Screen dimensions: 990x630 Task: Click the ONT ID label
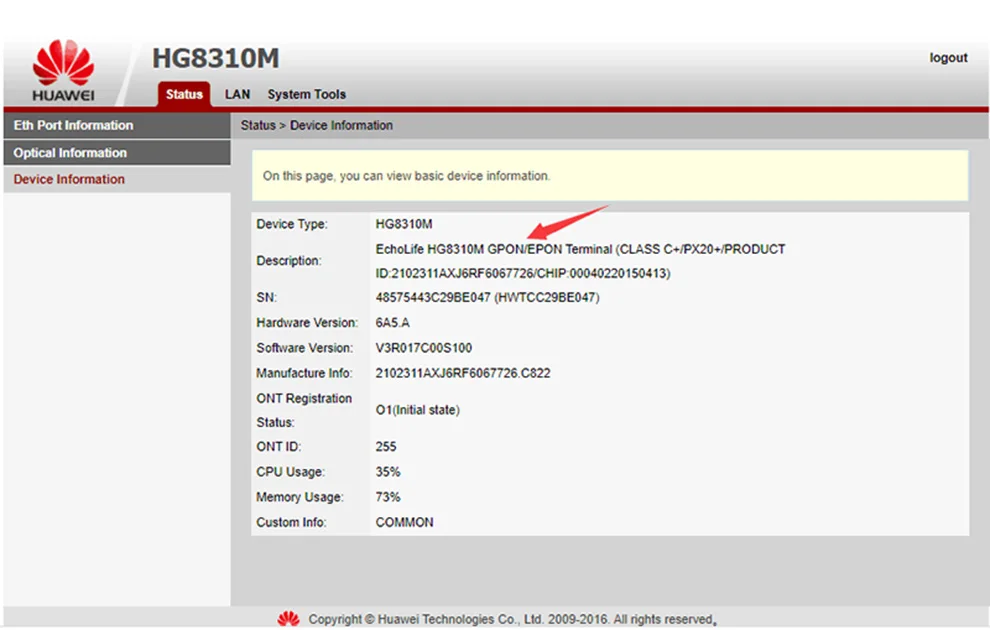click(278, 446)
